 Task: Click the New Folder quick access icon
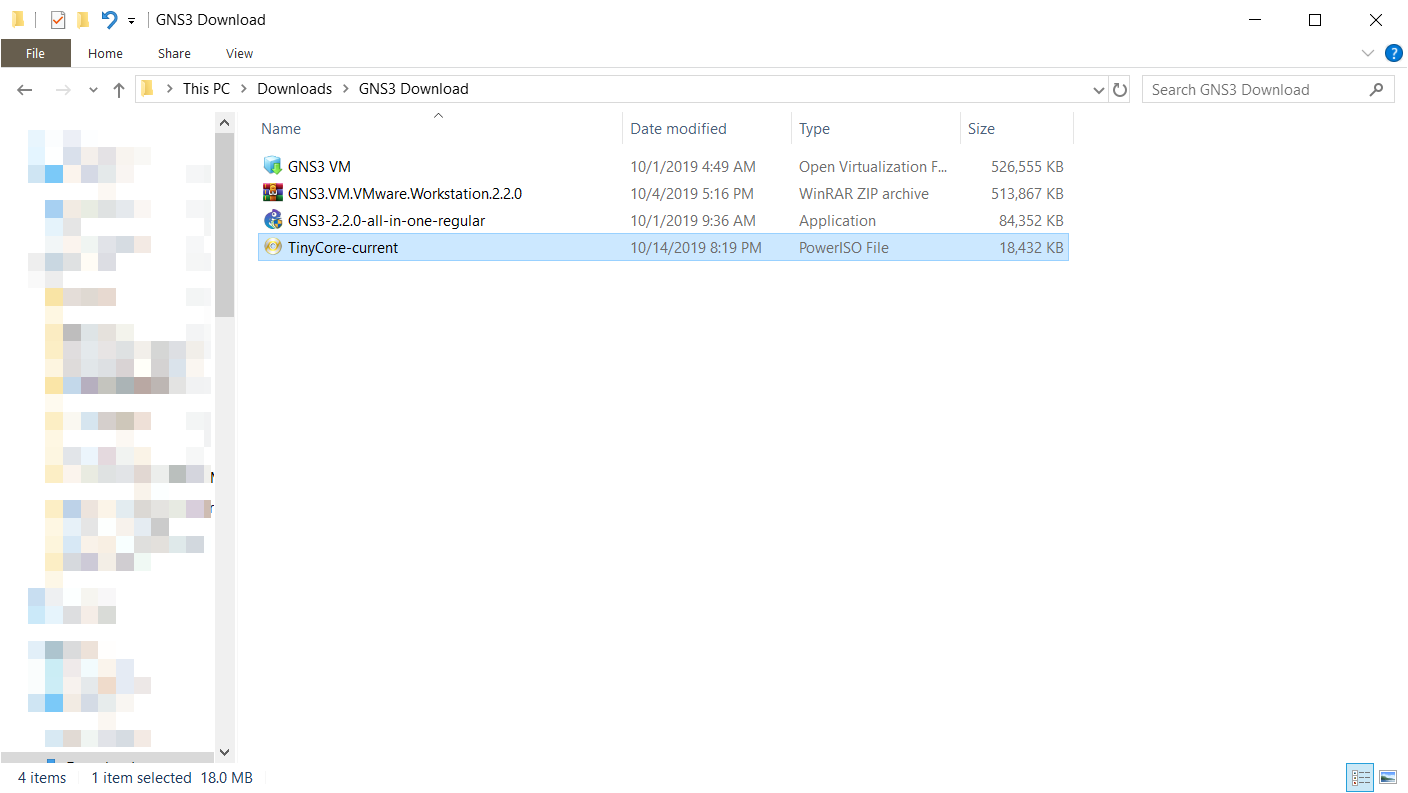point(83,20)
